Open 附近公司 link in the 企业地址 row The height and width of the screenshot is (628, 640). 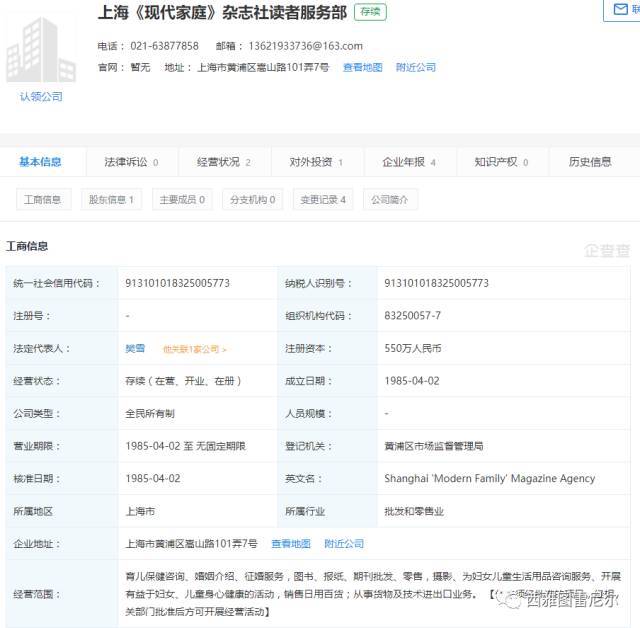click(344, 544)
